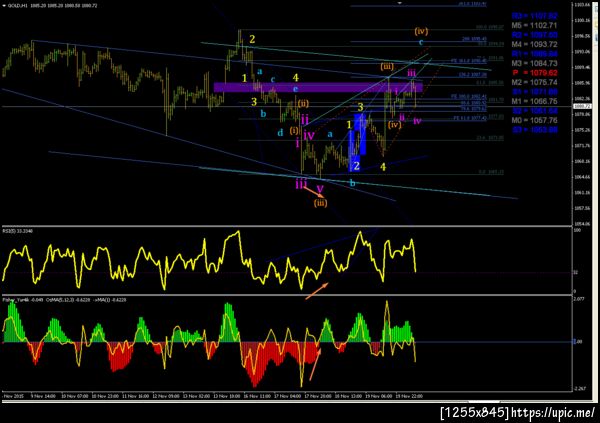The height and width of the screenshot is (423, 600).
Task: Click the '19 Nov 22:00' time axis label
Action: [409, 396]
